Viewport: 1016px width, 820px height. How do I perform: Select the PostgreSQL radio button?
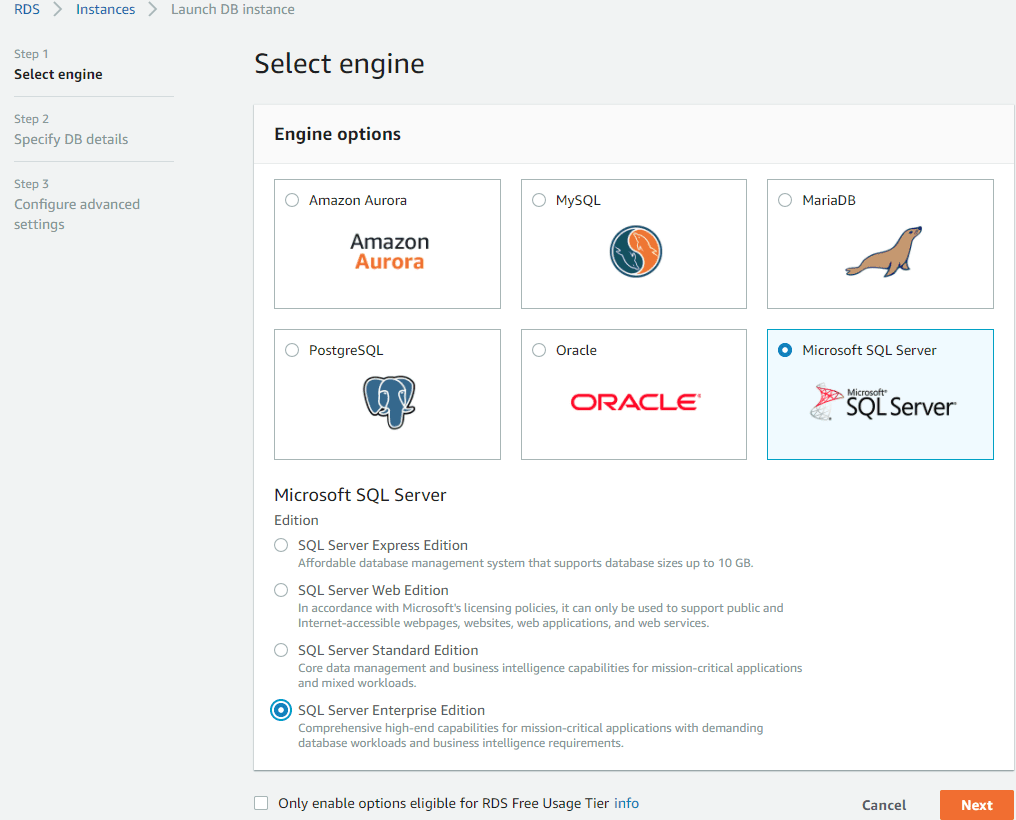pos(292,350)
